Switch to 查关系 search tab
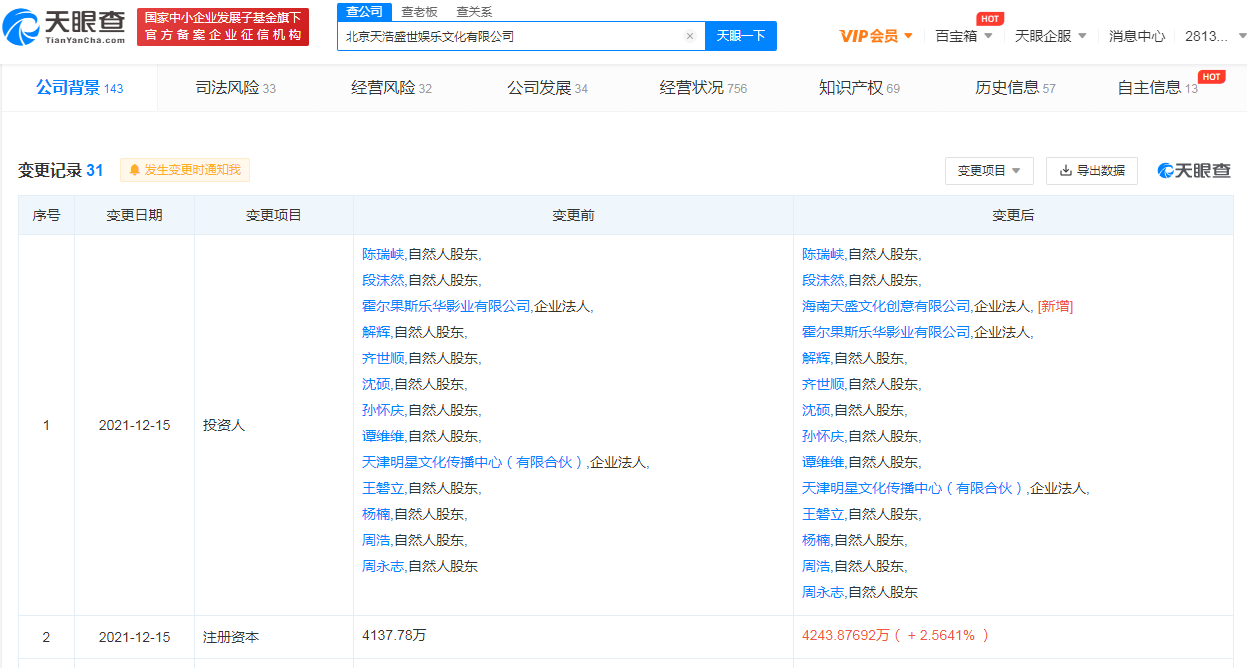Screen dimensions: 1247x668 (474, 12)
